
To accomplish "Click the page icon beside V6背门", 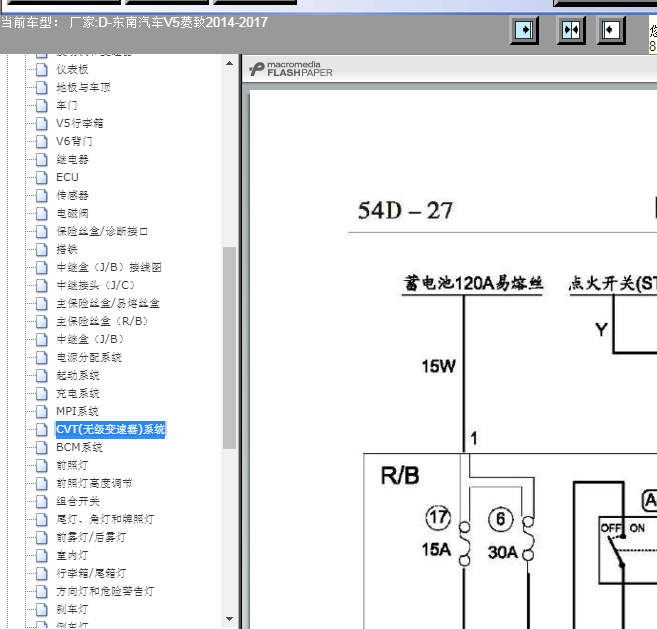I will tap(41, 141).
